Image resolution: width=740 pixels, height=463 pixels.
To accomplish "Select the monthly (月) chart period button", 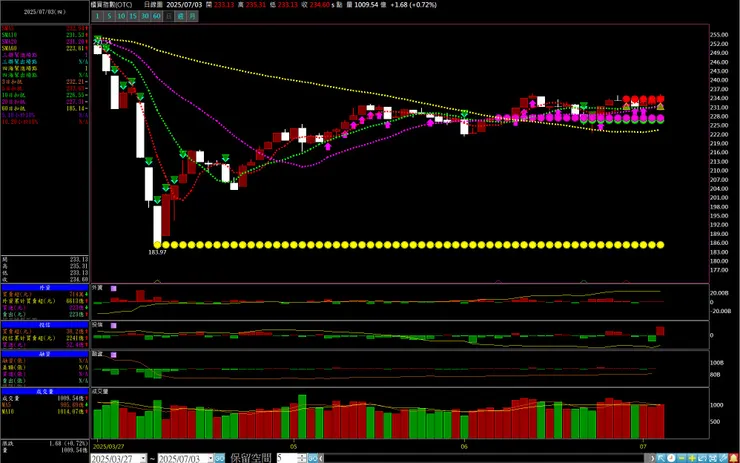I will pyautogui.click(x=193, y=16).
